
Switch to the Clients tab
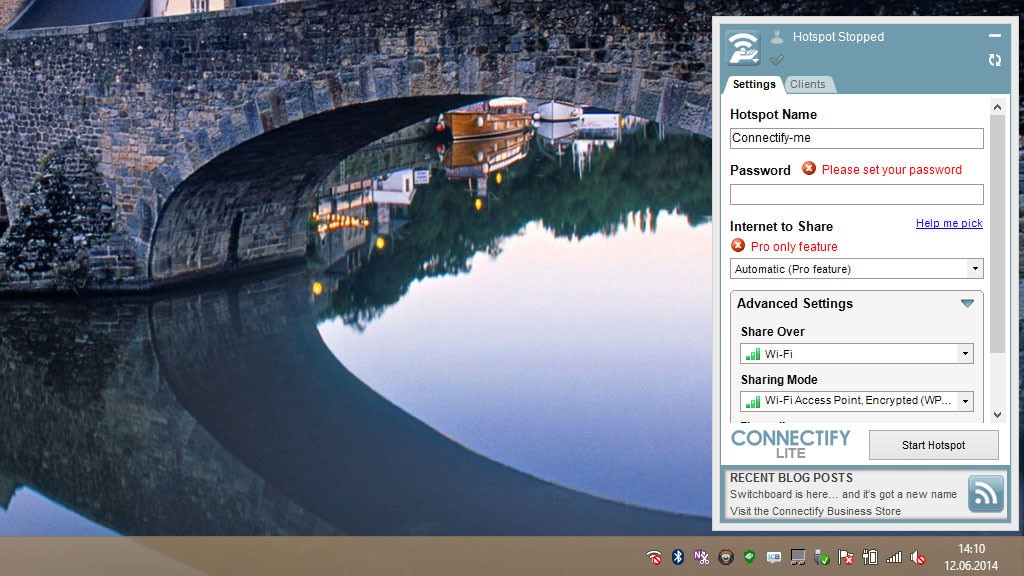point(809,84)
